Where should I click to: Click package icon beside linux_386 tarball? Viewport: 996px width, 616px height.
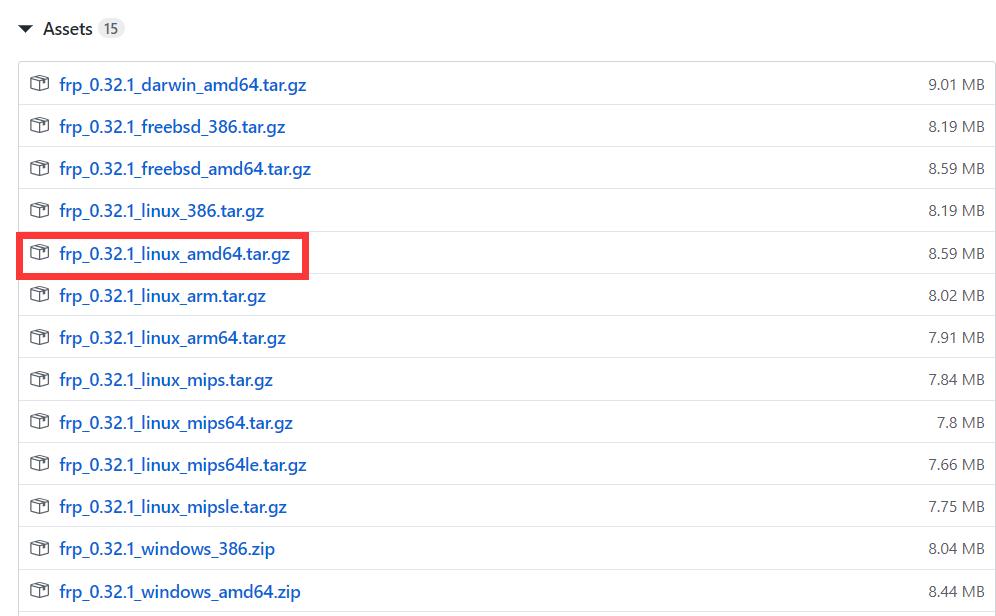pyautogui.click(x=39, y=210)
